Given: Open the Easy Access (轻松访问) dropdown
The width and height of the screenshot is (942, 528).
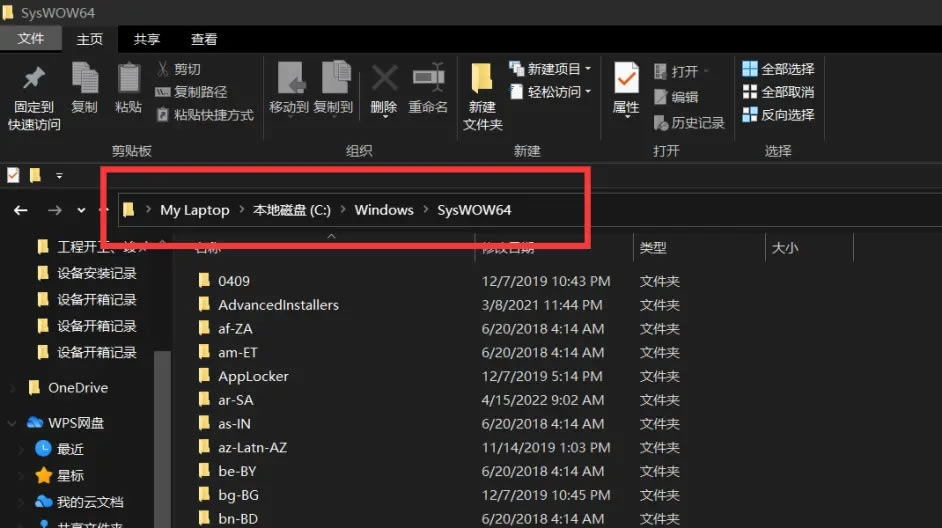Looking at the screenshot, I should pyautogui.click(x=551, y=92).
